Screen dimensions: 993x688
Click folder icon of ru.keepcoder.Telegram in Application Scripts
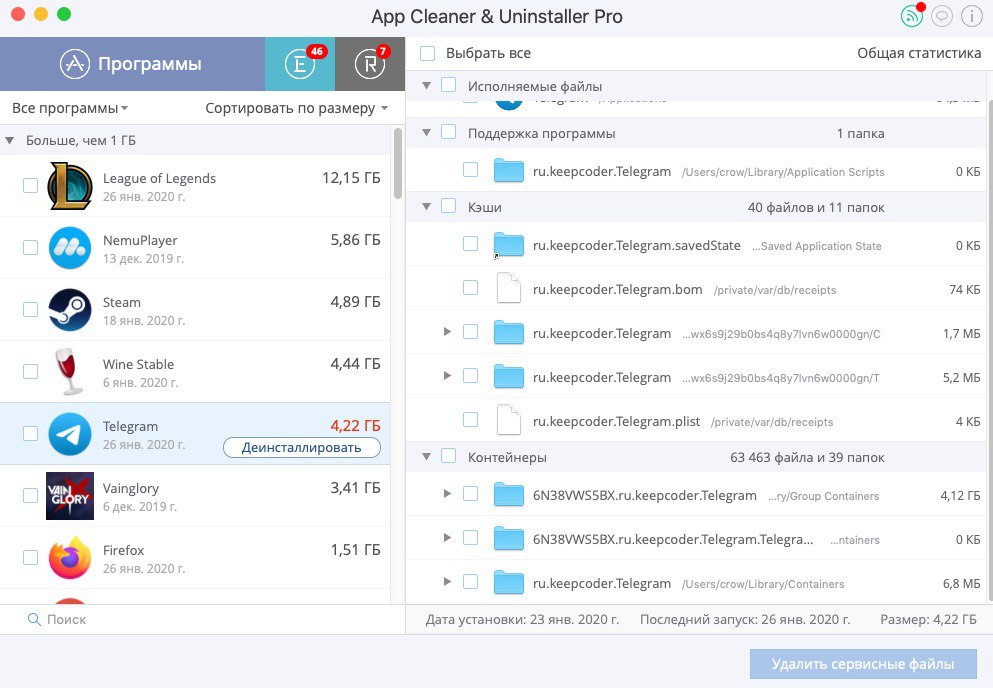(509, 171)
